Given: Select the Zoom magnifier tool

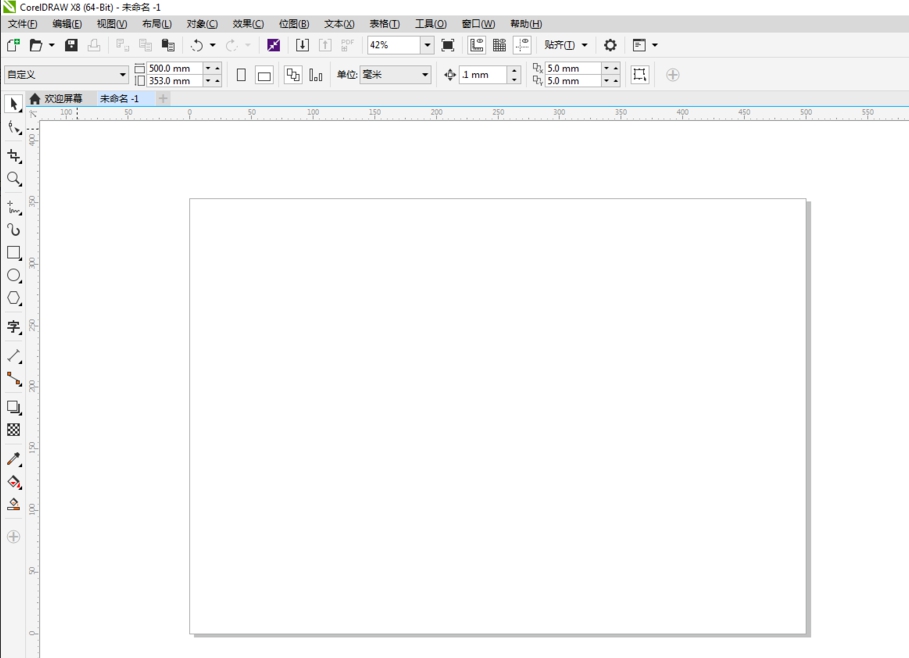Looking at the screenshot, I should click(x=14, y=180).
